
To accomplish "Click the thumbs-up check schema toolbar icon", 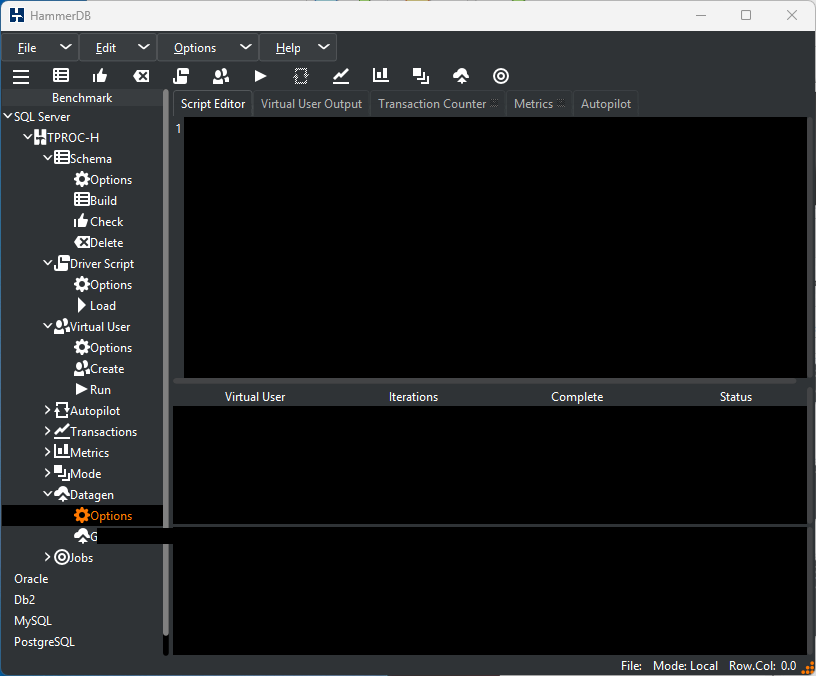I will (x=100, y=76).
